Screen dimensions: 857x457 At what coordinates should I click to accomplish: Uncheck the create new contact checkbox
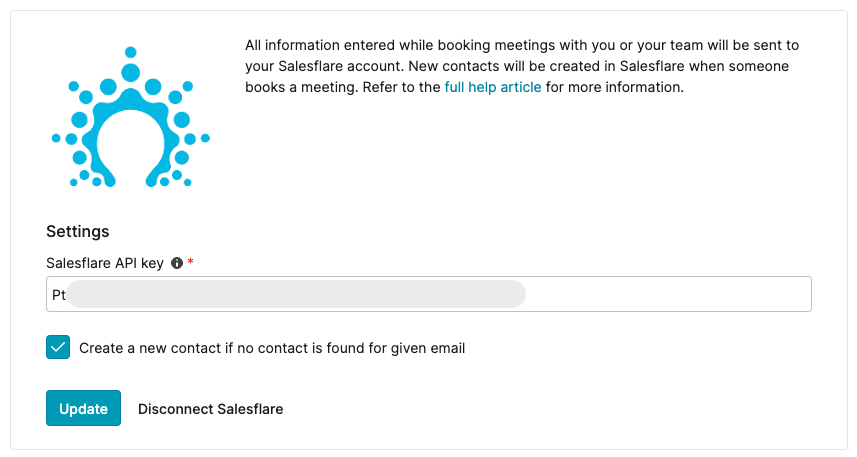coord(58,347)
